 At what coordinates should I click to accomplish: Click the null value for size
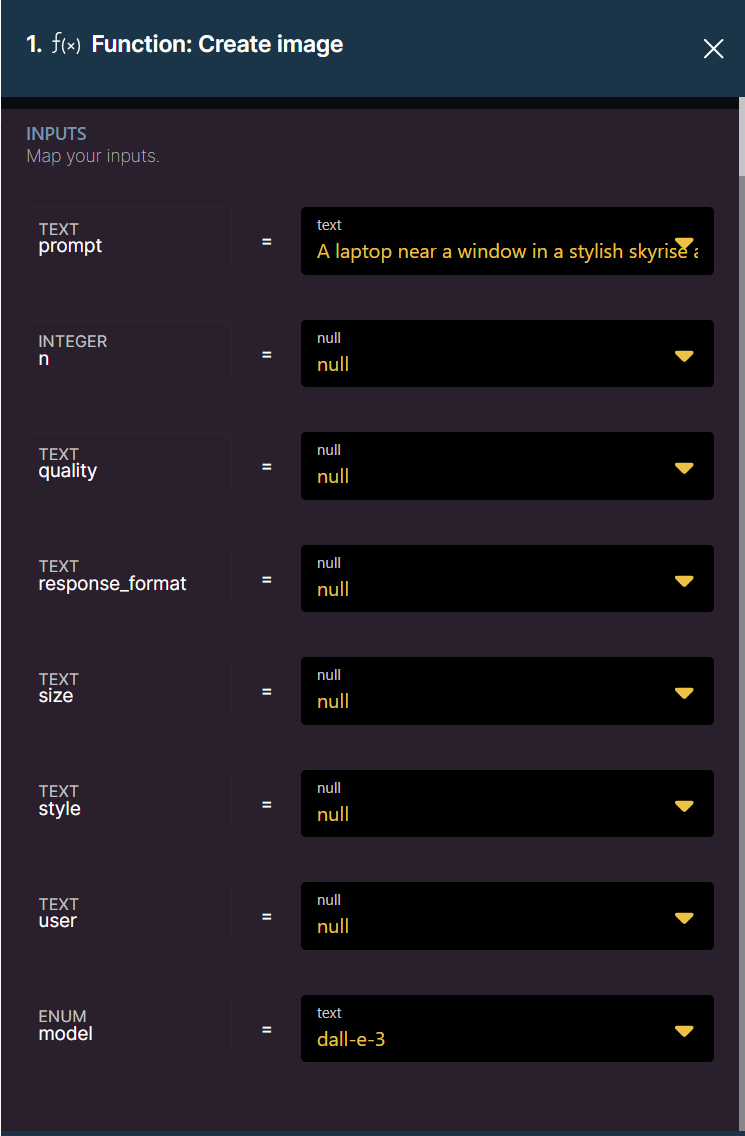point(333,701)
